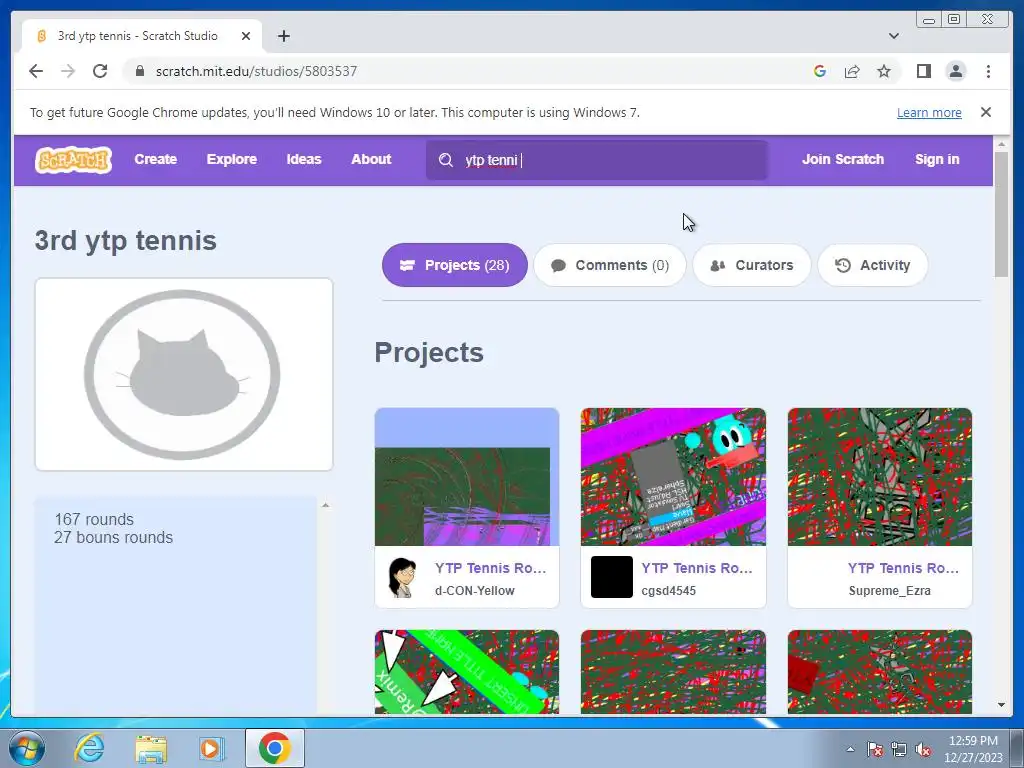Open the green Remix banner project thumbnail
Screen dimensions: 1024x768
(x=467, y=671)
